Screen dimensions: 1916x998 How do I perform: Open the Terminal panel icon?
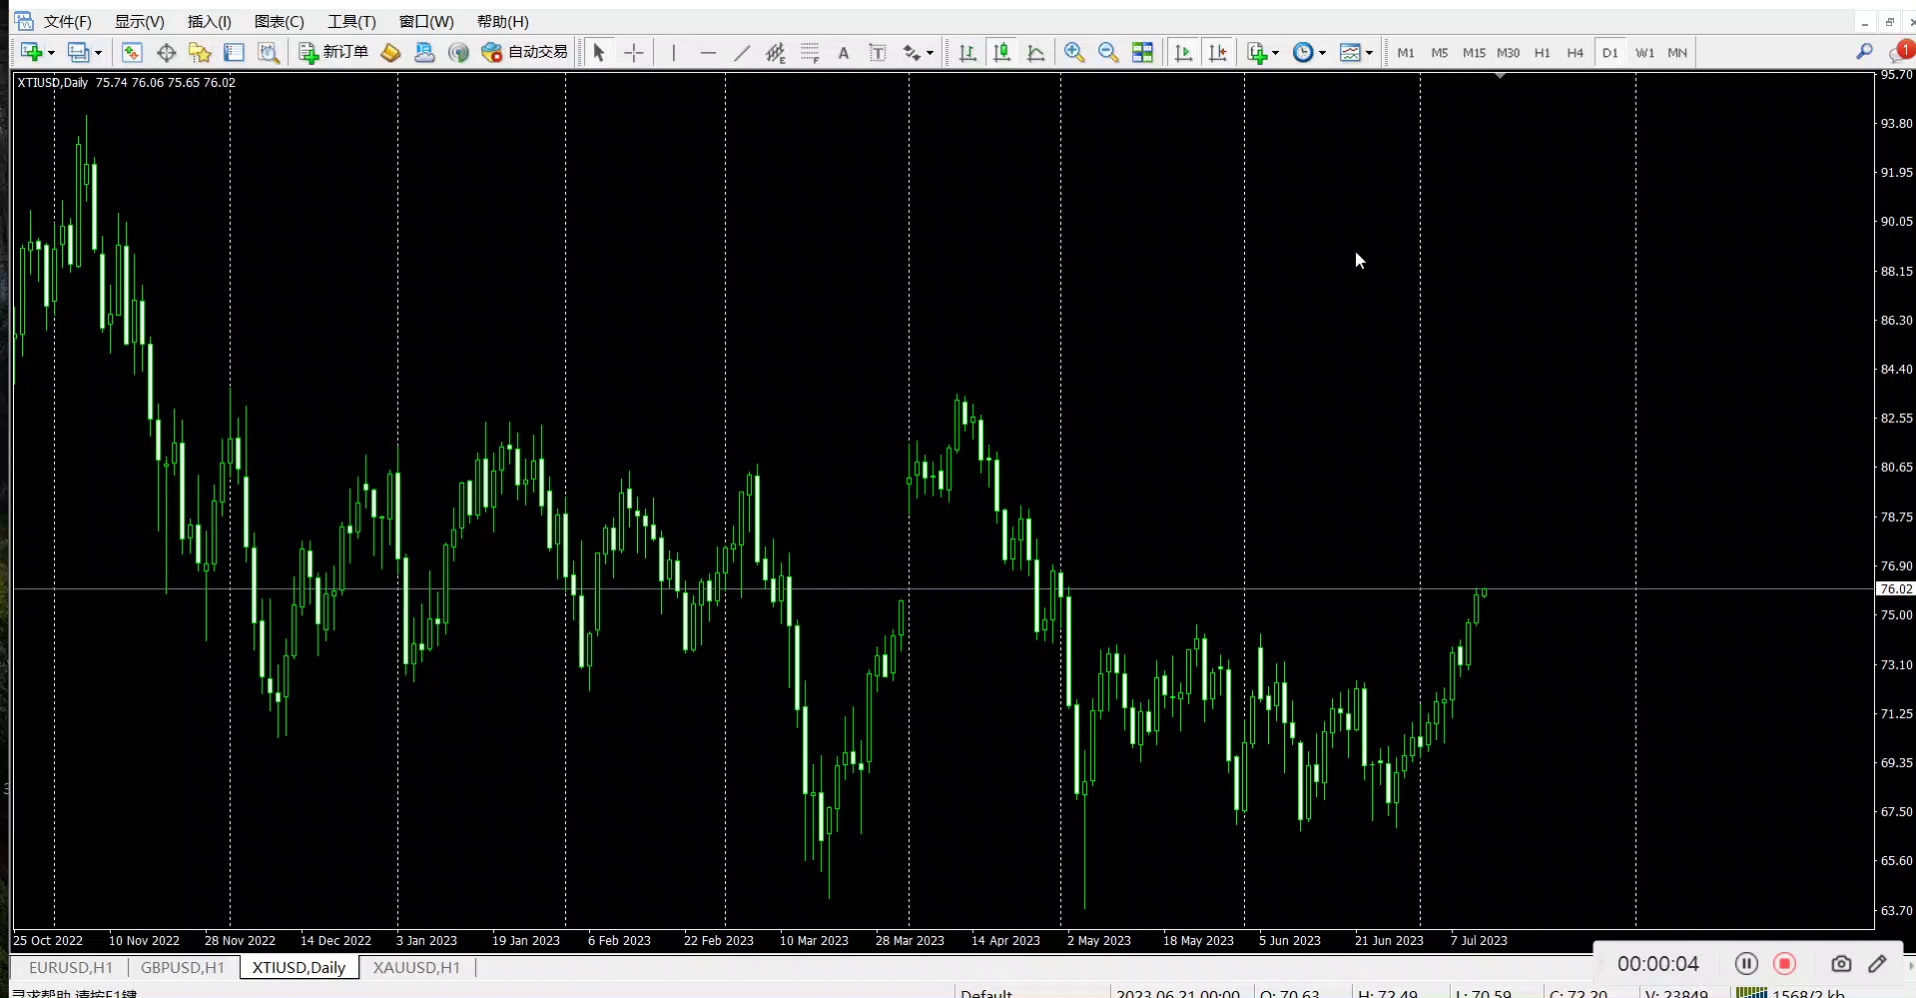tap(234, 53)
